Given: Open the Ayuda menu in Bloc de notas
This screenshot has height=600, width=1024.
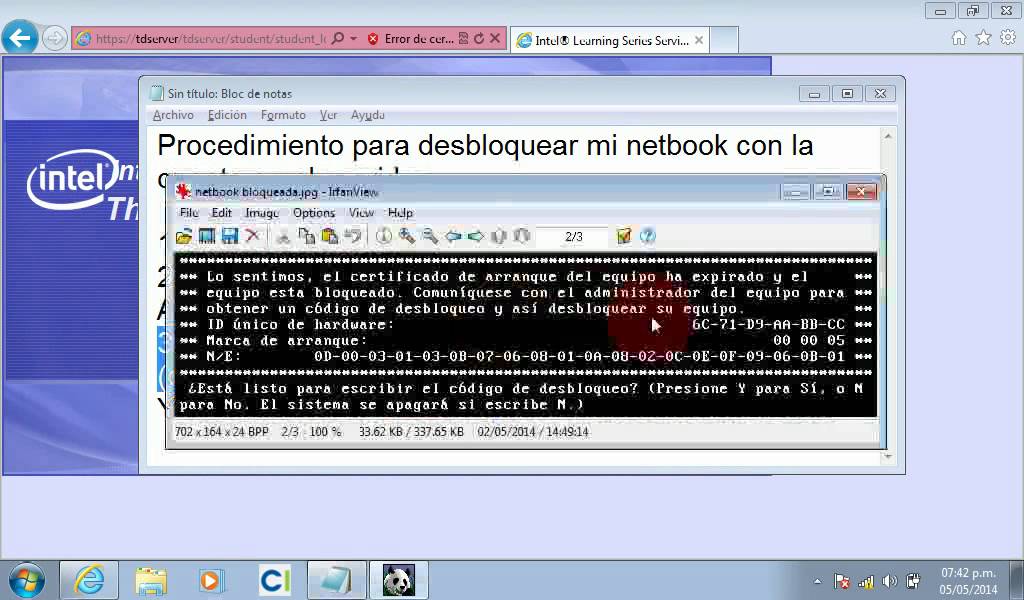Looking at the screenshot, I should pyautogui.click(x=368, y=115).
